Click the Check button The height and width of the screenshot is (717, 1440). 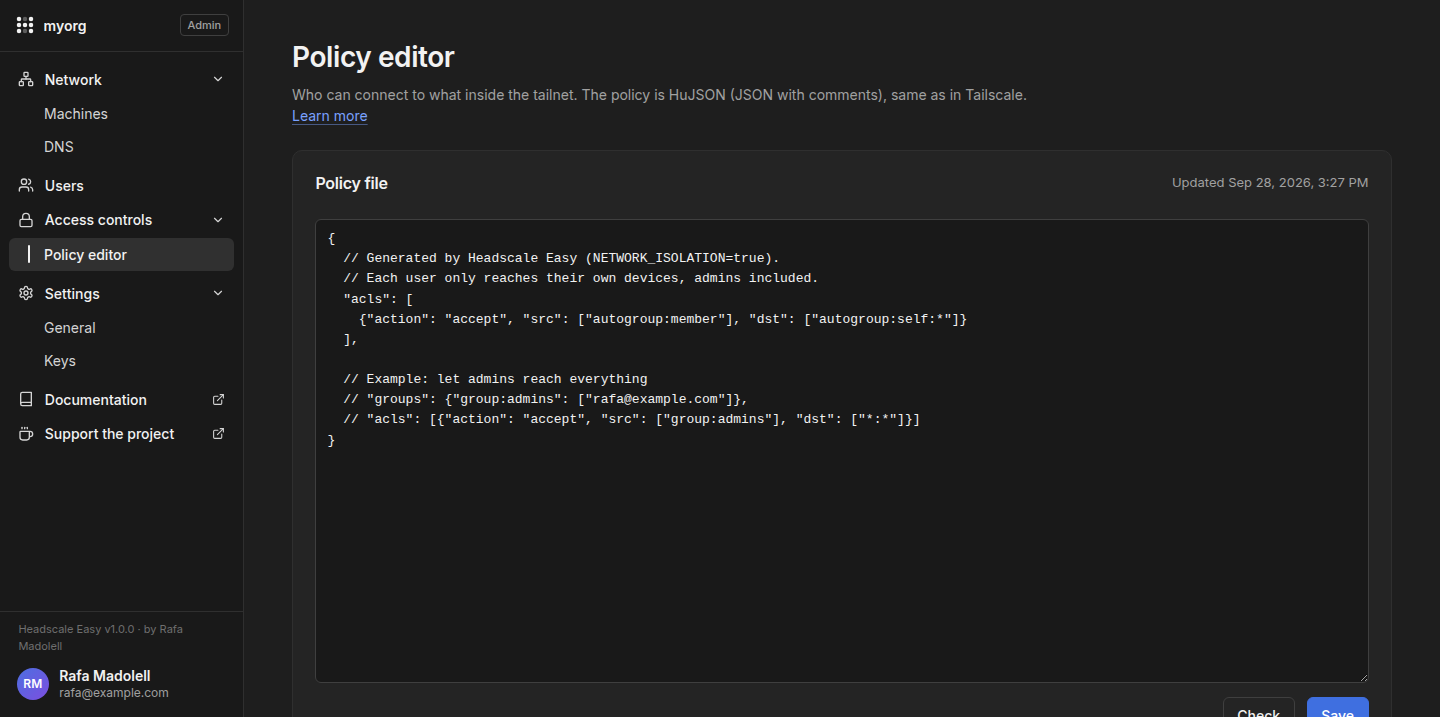[1259, 707]
